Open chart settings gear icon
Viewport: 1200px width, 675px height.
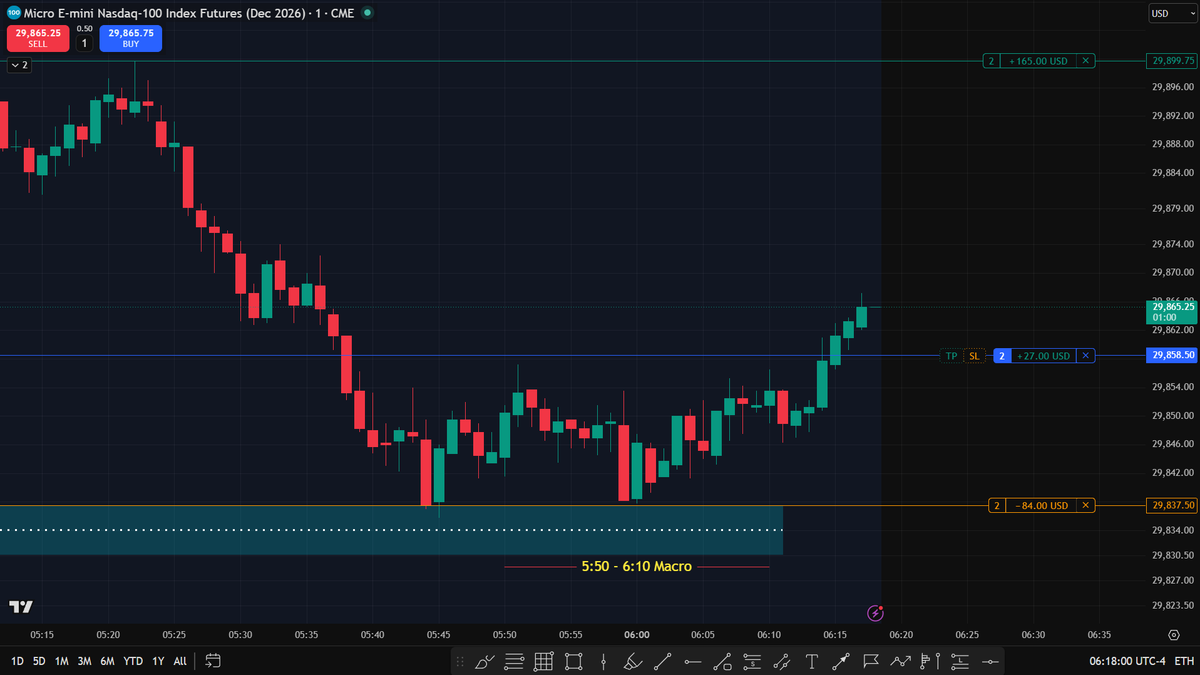pyautogui.click(x=1173, y=634)
